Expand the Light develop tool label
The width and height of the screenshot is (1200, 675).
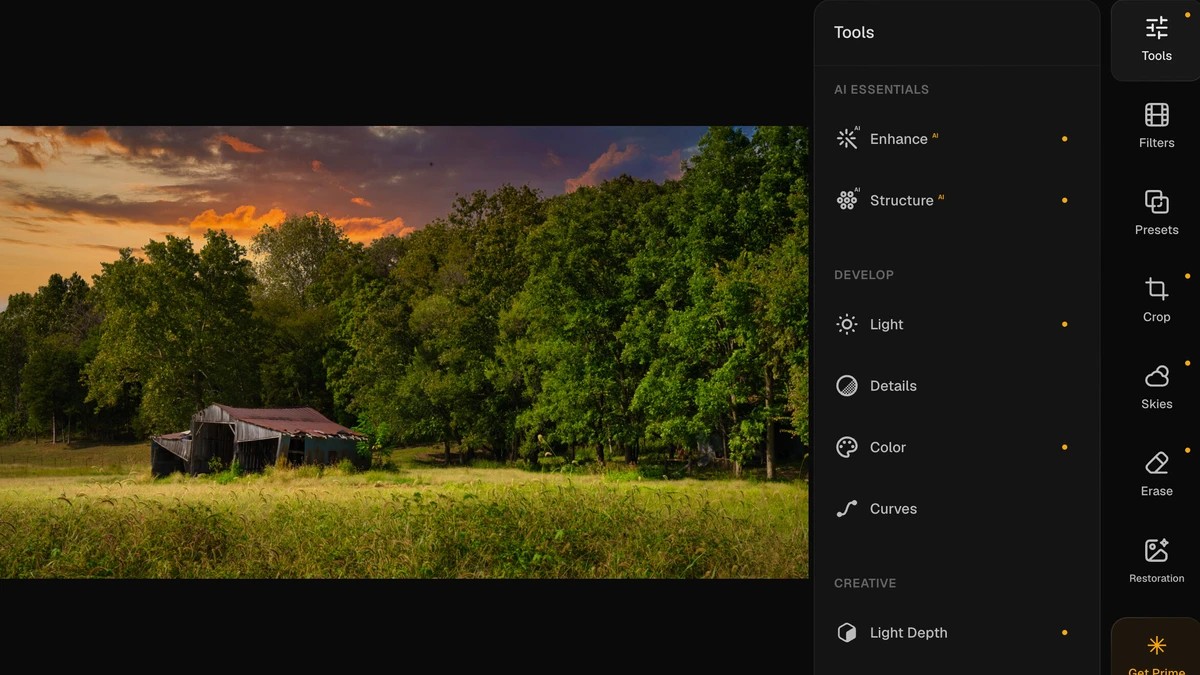[x=887, y=324]
